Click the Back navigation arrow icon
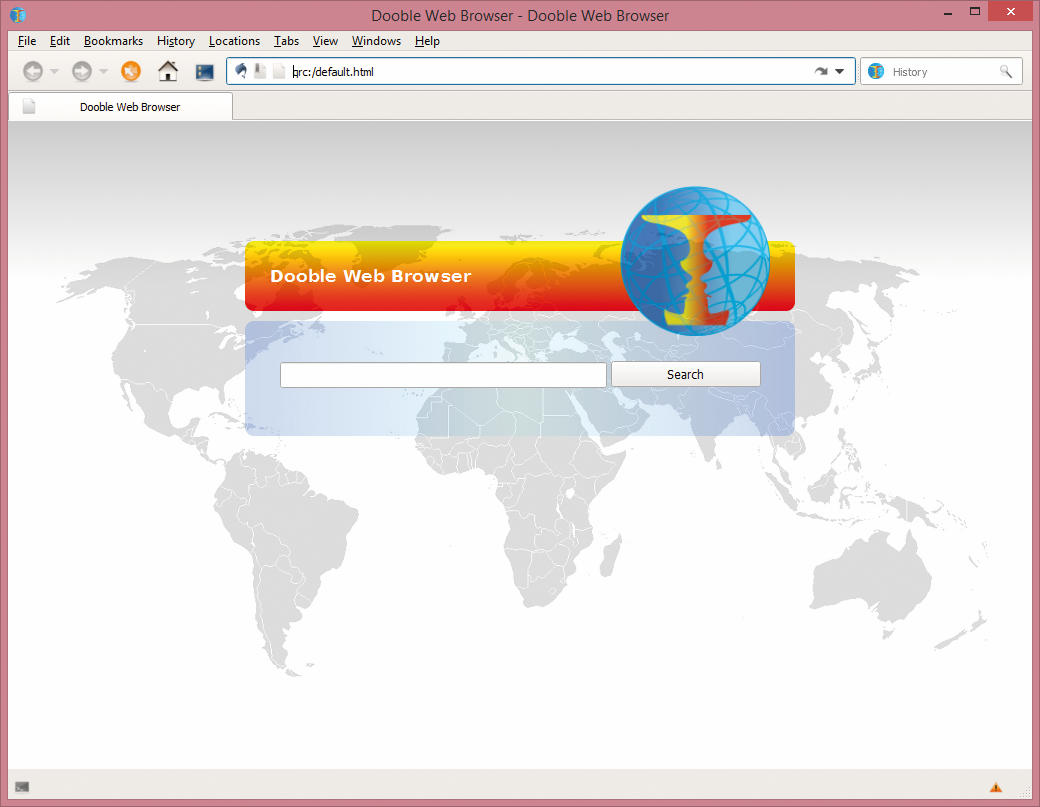 click(x=32, y=71)
